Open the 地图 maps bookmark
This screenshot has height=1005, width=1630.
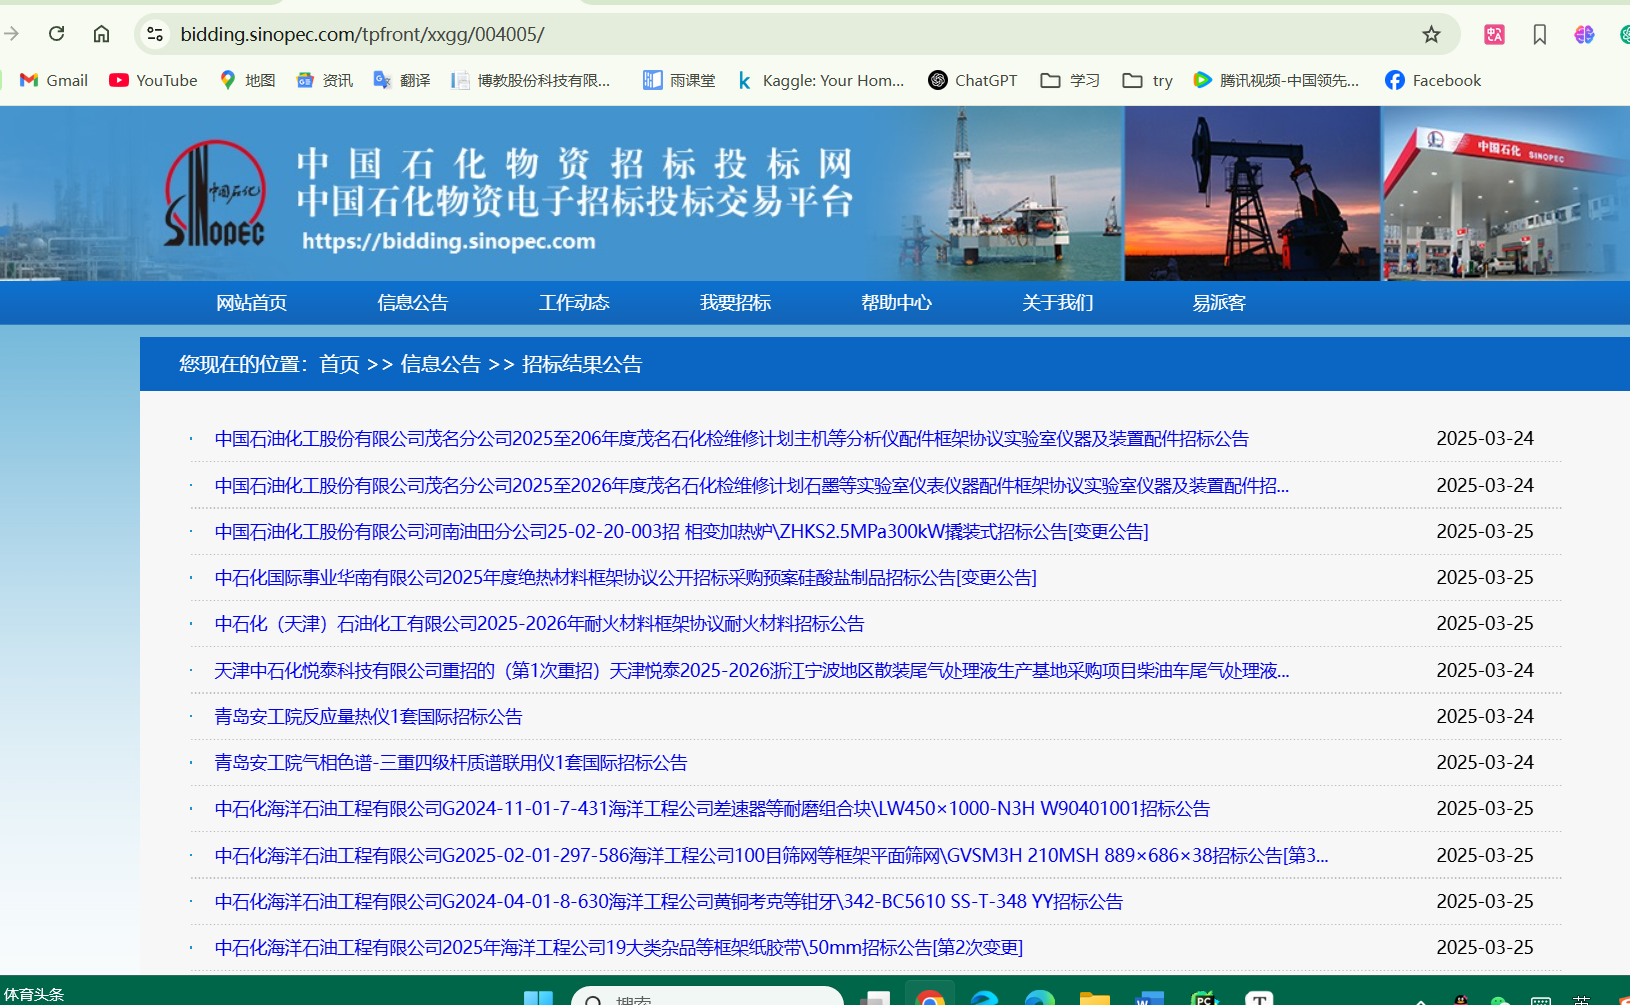pyautogui.click(x=247, y=80)
